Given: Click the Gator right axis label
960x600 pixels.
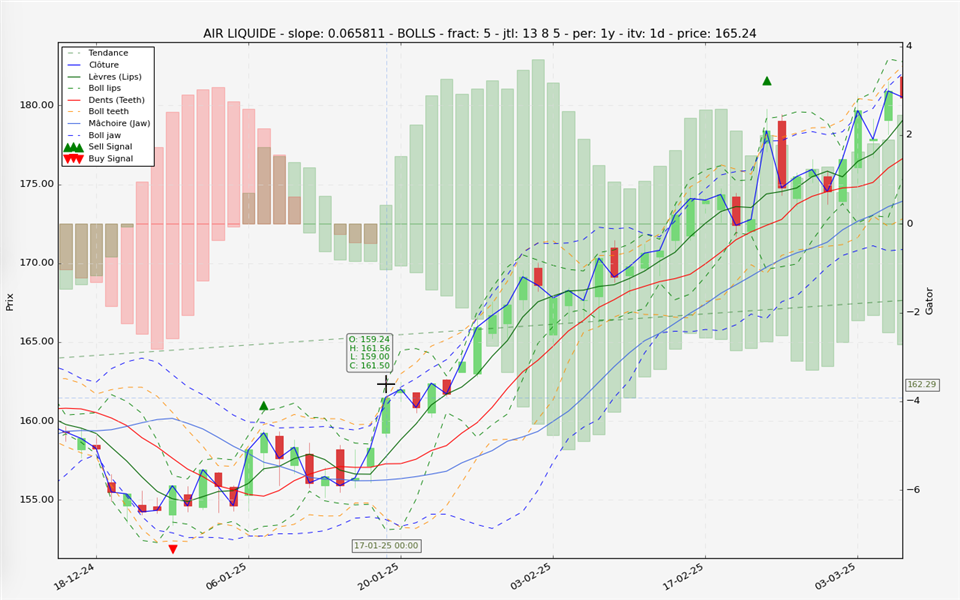Looking at the screenshot, I should 929,300.
